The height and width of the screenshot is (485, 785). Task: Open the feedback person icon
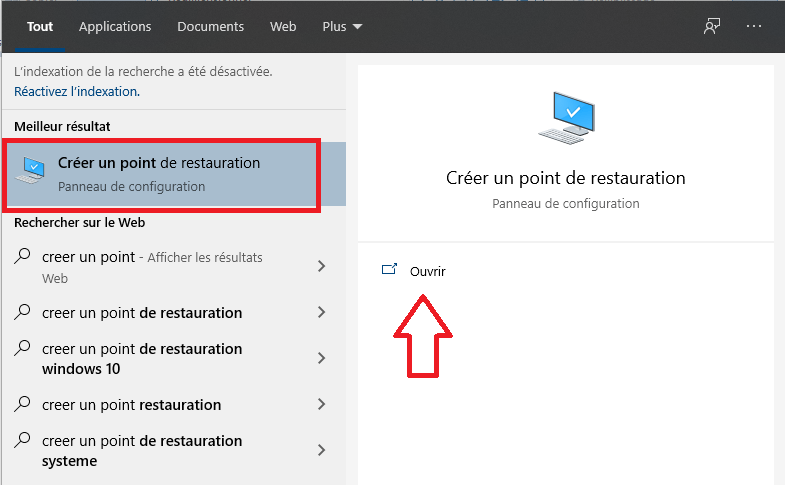711,26
